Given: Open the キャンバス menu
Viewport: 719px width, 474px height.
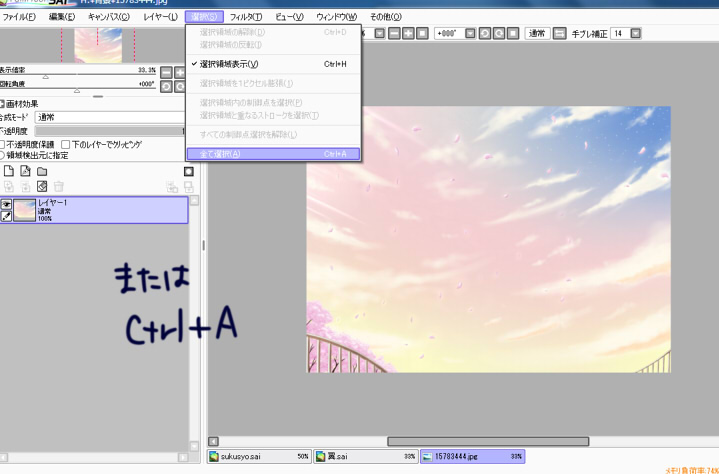Looking at the screenshot, I should coord(109,17).
